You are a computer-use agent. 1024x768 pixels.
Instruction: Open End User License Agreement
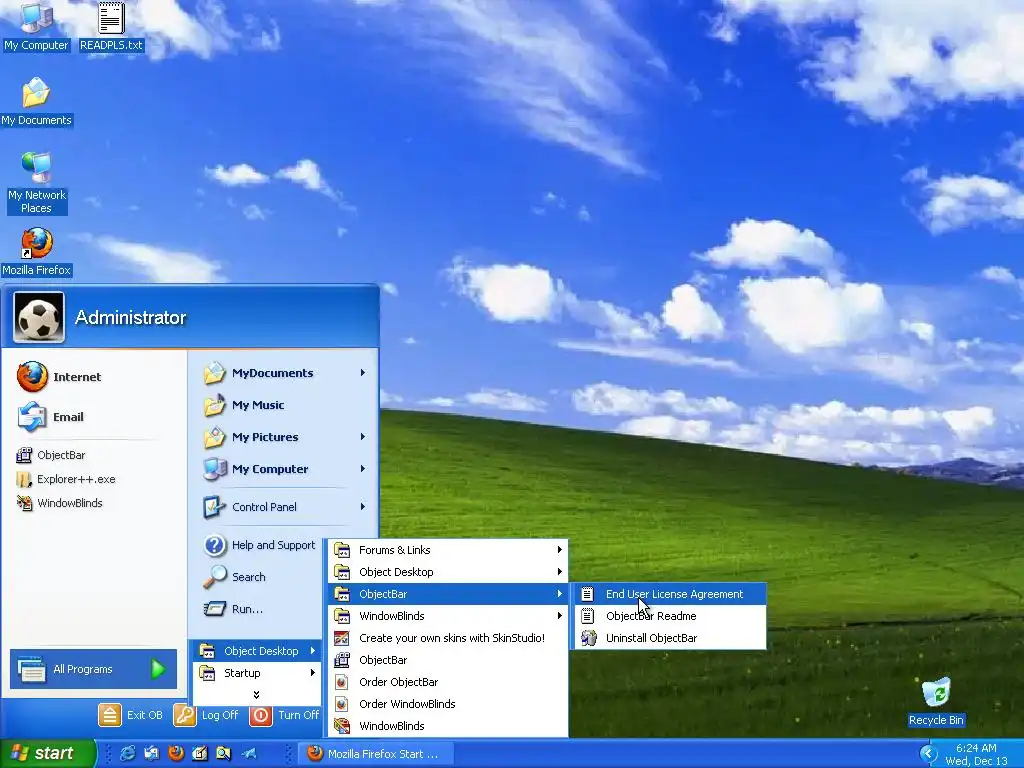click(x=670, y=594)
